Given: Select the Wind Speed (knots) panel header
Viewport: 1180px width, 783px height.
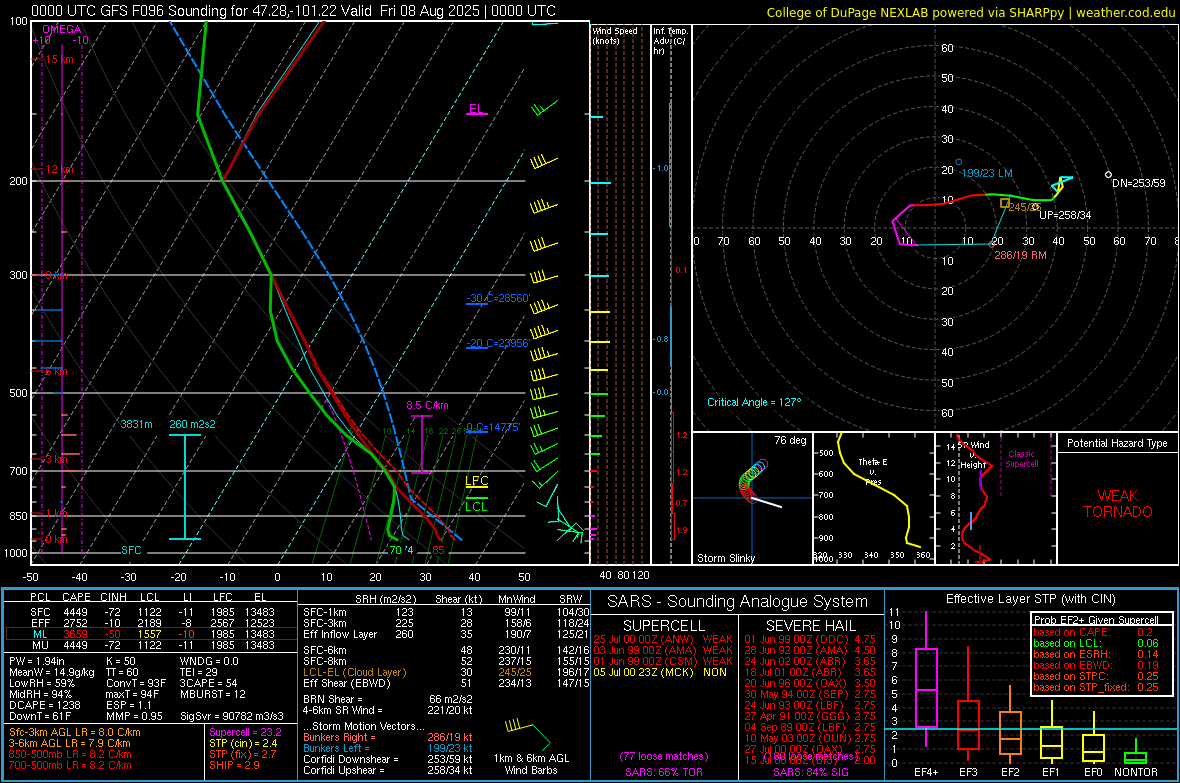Looking at the screenshot, I should pyautogui.click(x=615, y=35).
